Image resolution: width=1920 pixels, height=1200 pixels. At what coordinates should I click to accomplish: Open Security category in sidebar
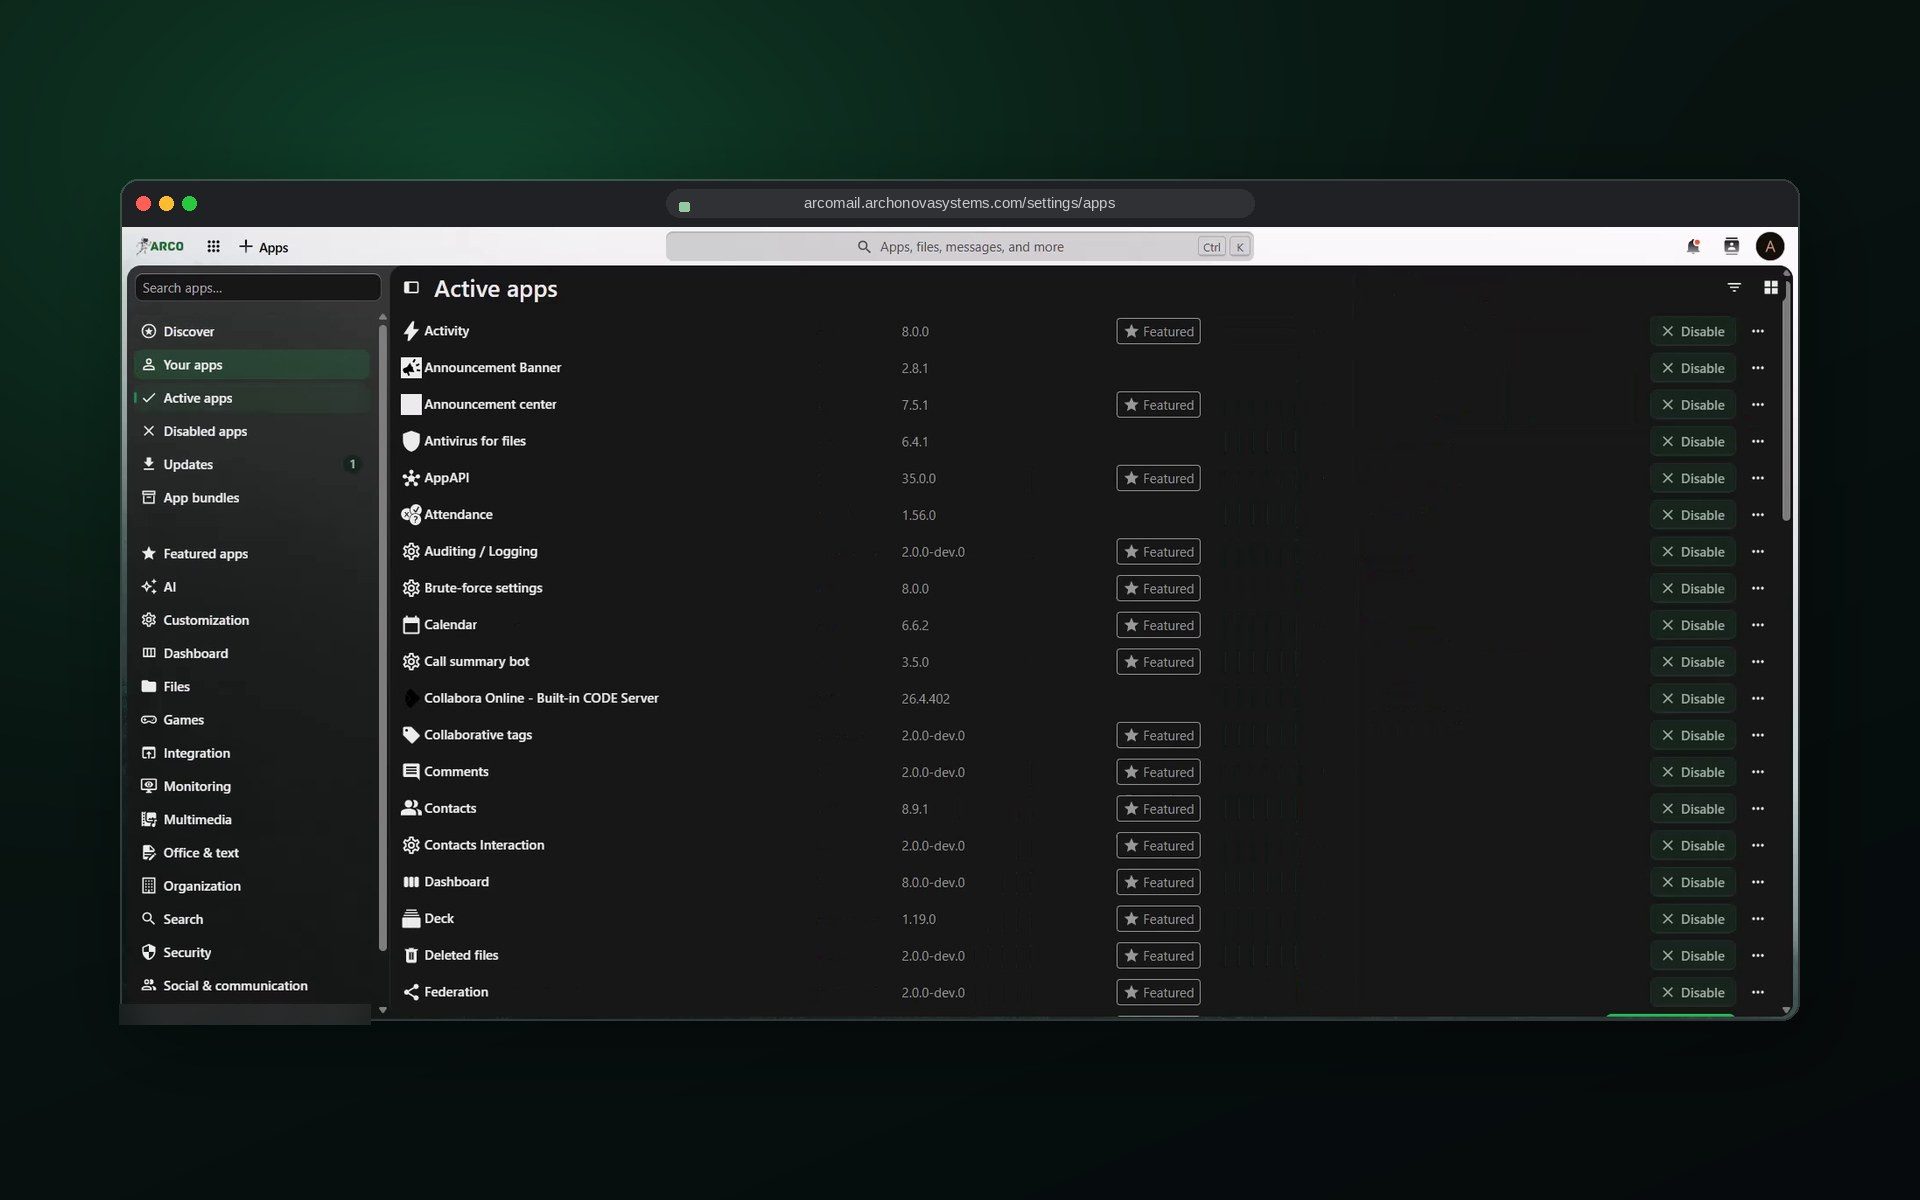[x=252, y=952]
